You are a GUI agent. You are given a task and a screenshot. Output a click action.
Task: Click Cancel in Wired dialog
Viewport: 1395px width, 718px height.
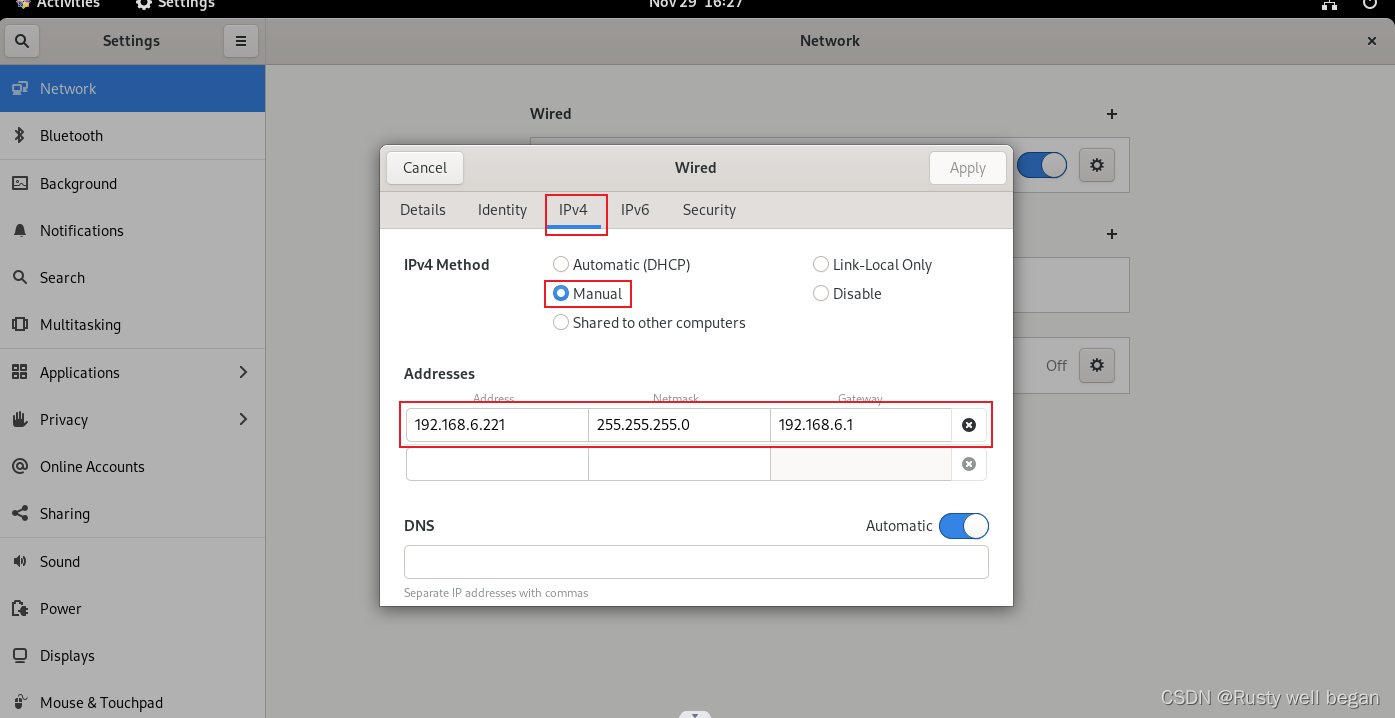coord(425,168)
